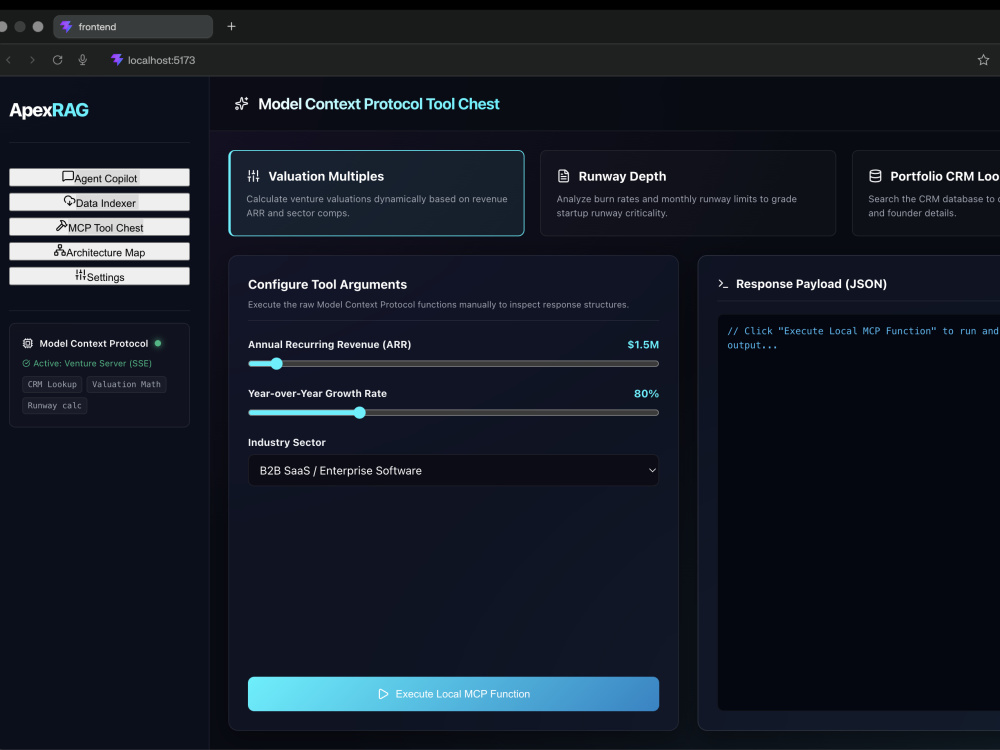
Task: Click the Model Context Protocol sidebar label
Action: tap(94, 343)
